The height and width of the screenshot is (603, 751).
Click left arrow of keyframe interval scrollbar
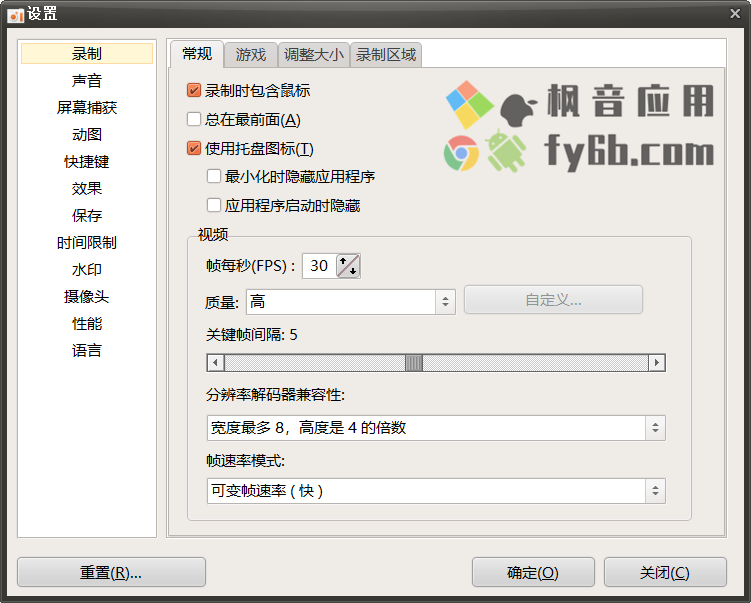click(216, 363)
